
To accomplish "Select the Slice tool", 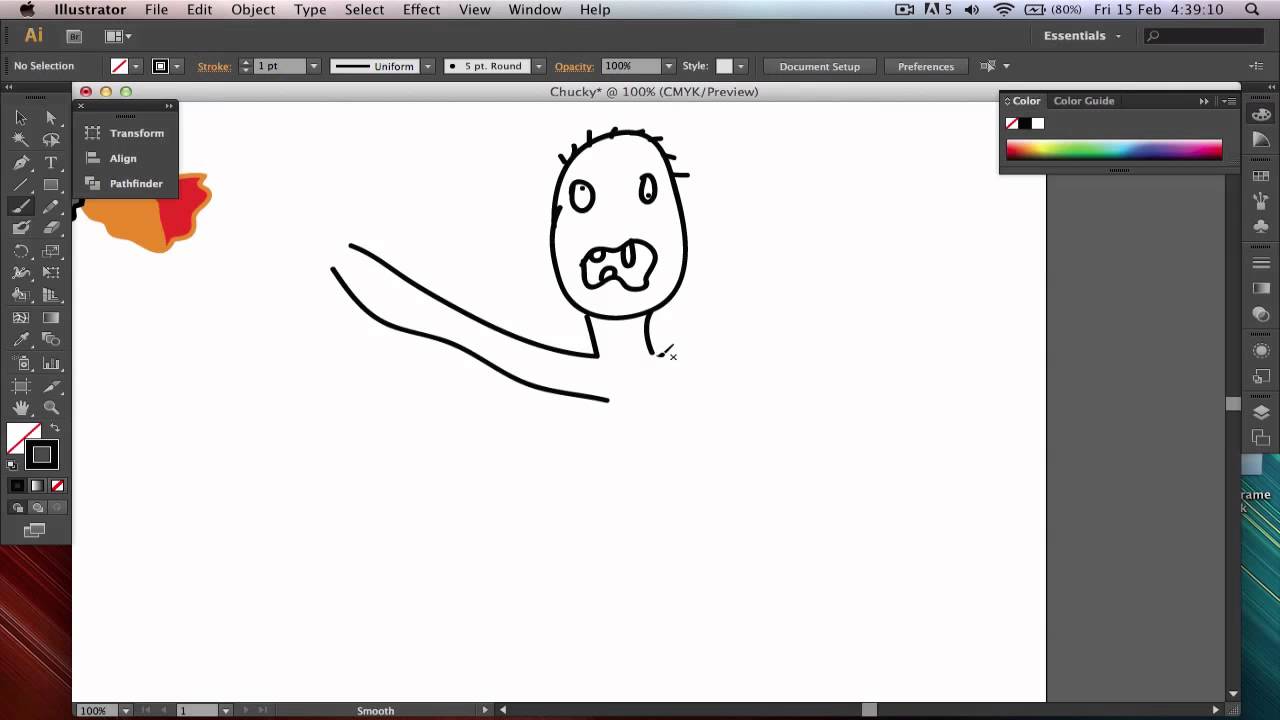I will 51,386.
